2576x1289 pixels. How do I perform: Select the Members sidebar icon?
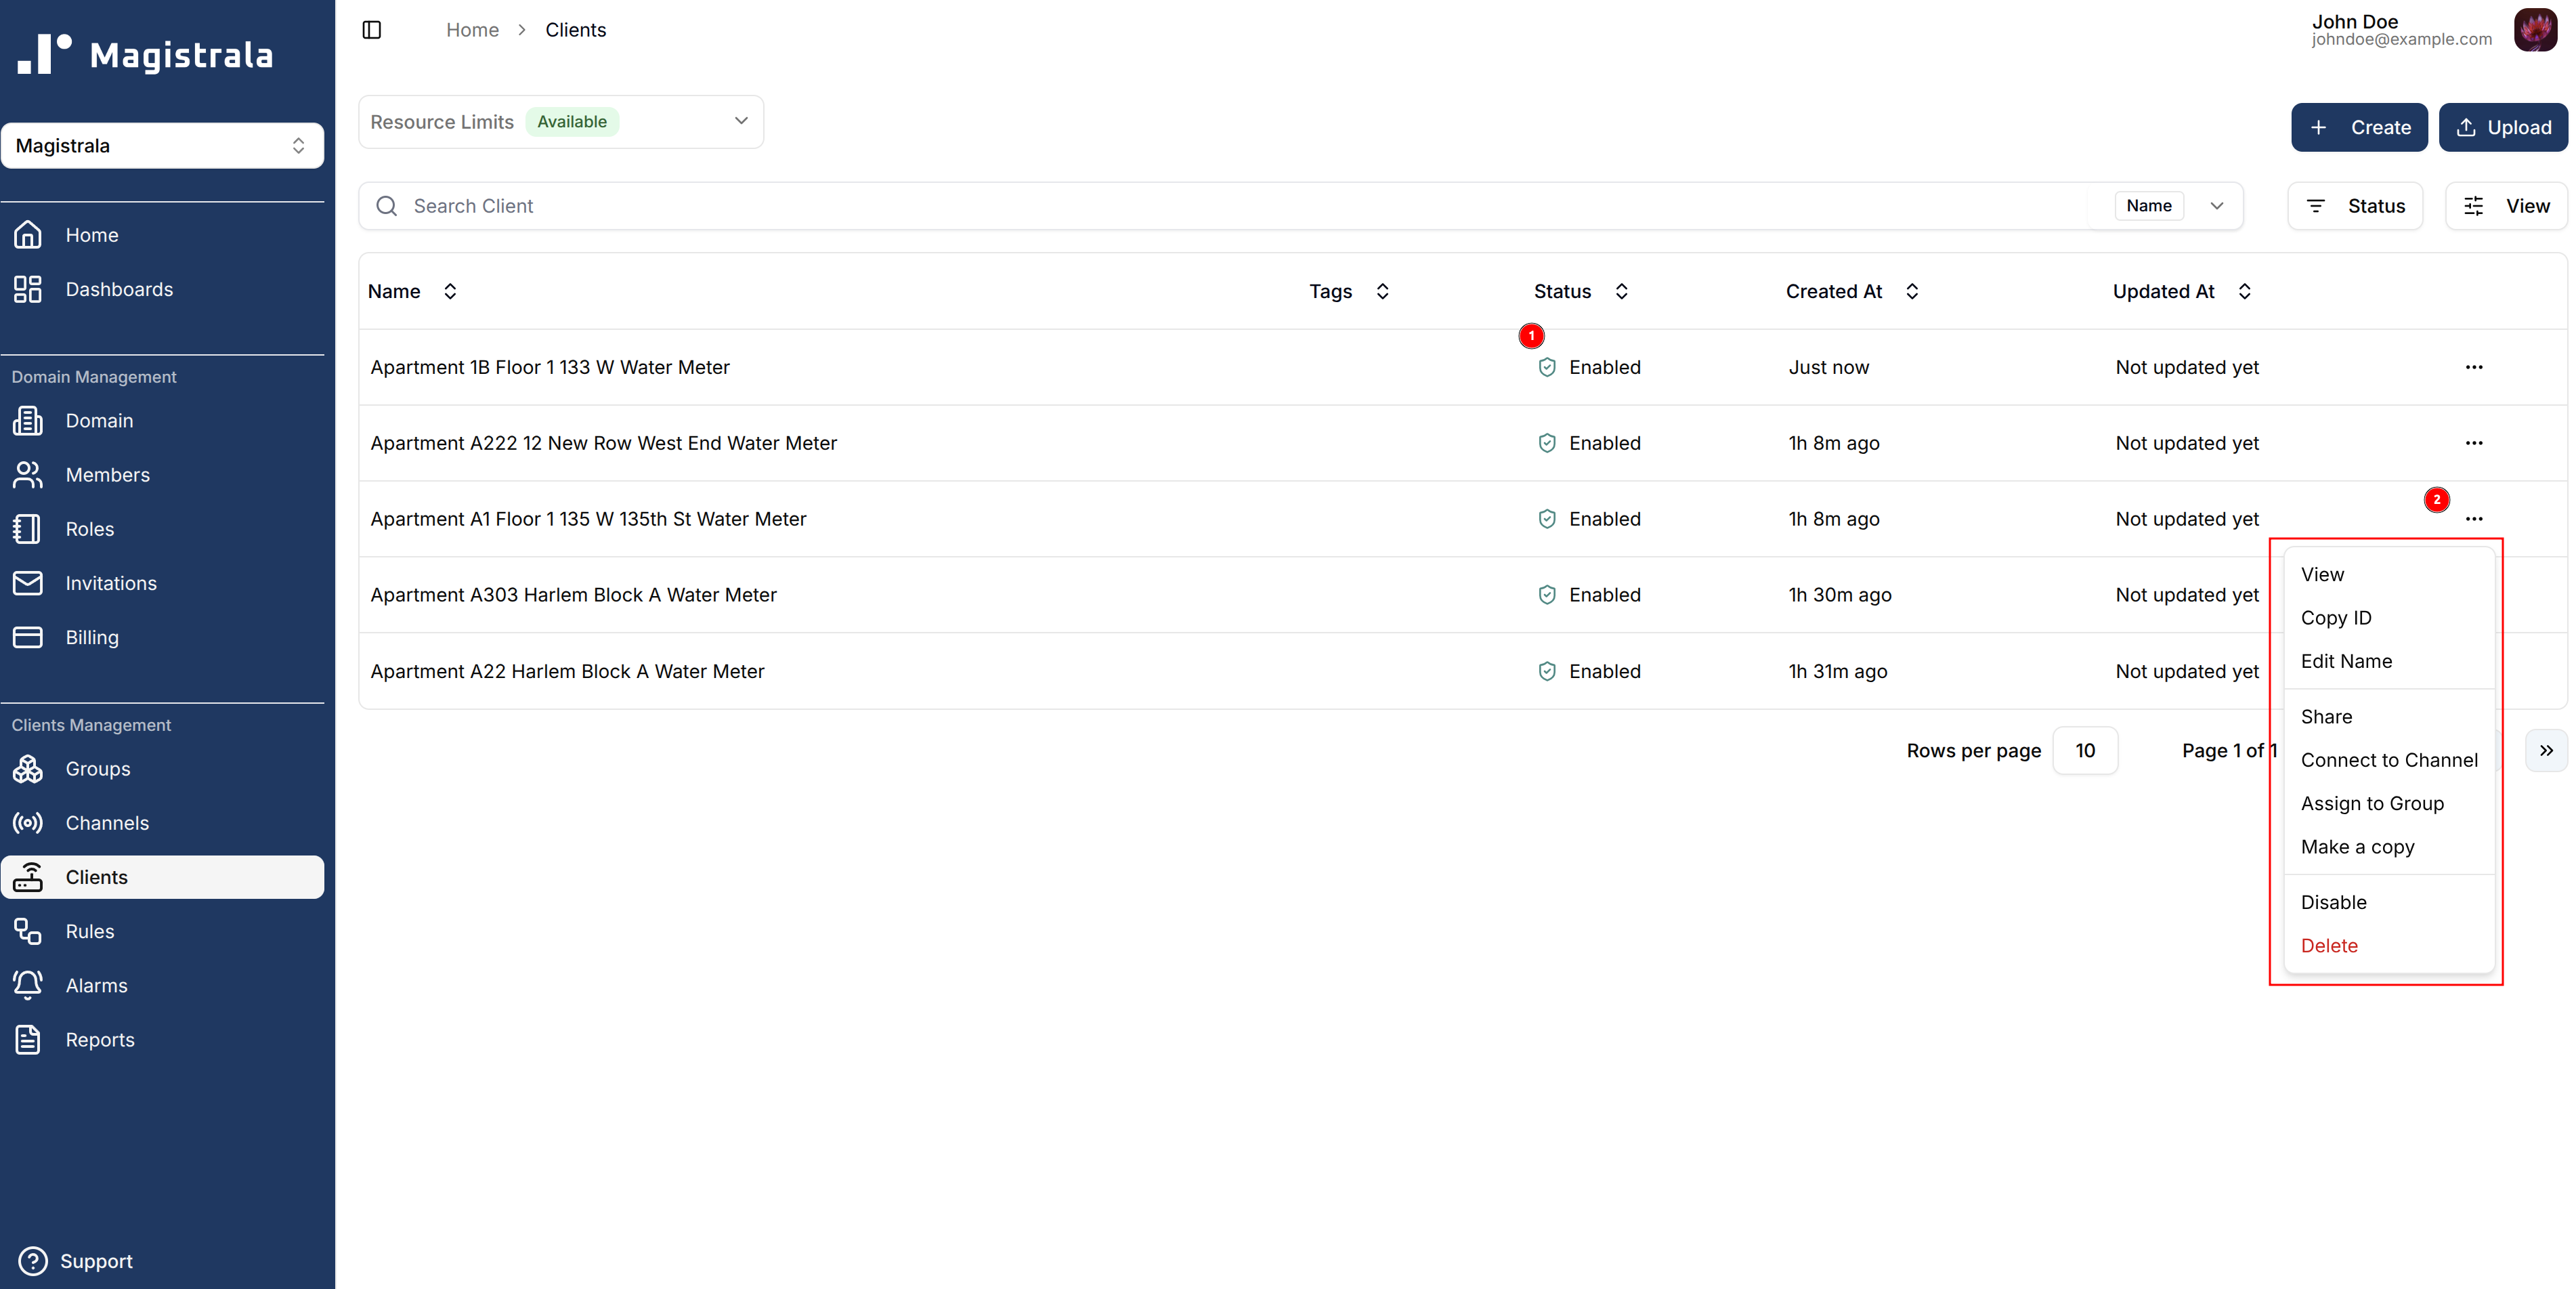[28, 475]
